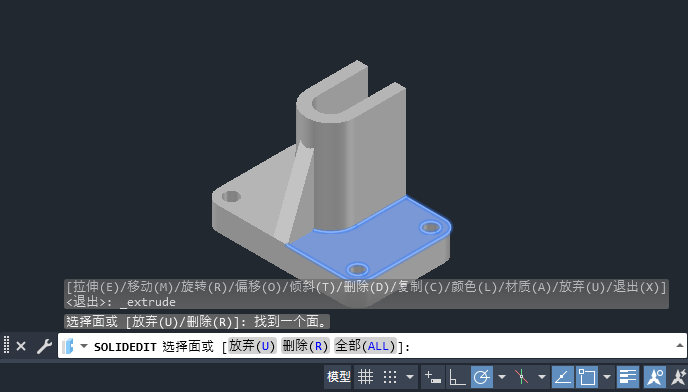Close the command line with X
This screenshot has width=688, height=392.
tap(21, 346)
